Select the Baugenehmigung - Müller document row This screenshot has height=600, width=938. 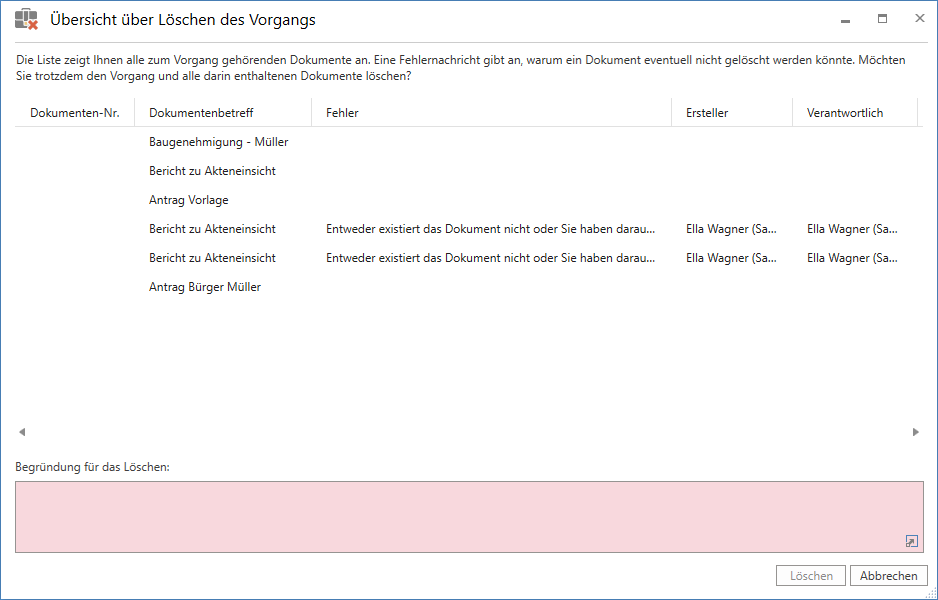(x=469, y=142)
